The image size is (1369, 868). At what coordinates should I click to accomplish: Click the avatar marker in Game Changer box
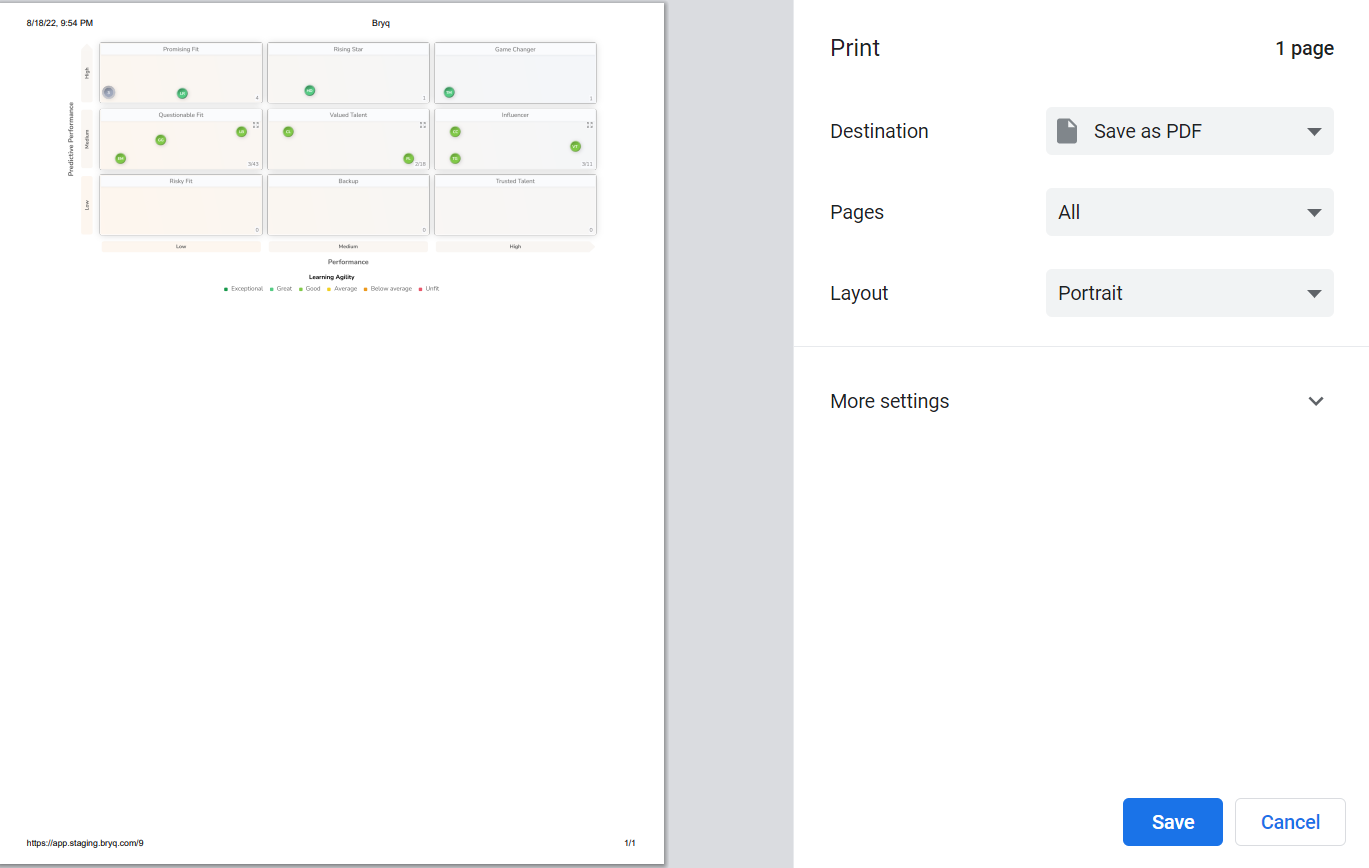(x=449, y=92)
